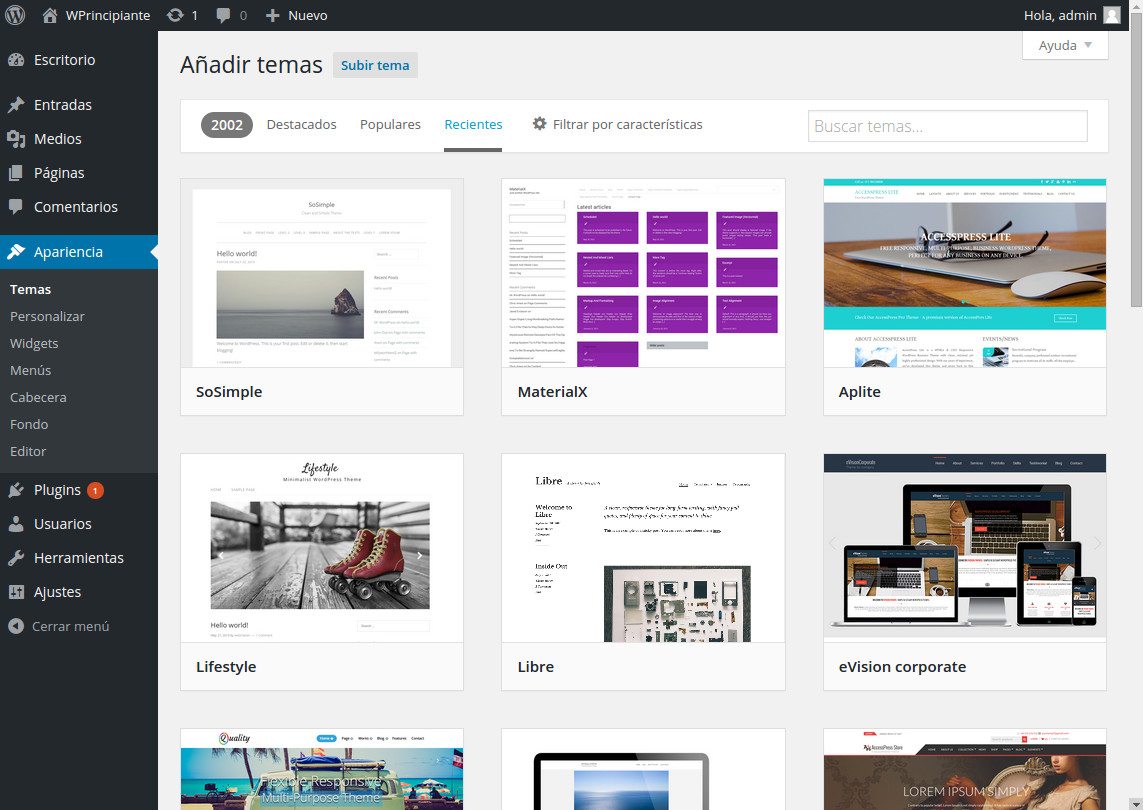Open the WPrincipiante home icon
1143x810 pixels.
click(x=50, y=15)
